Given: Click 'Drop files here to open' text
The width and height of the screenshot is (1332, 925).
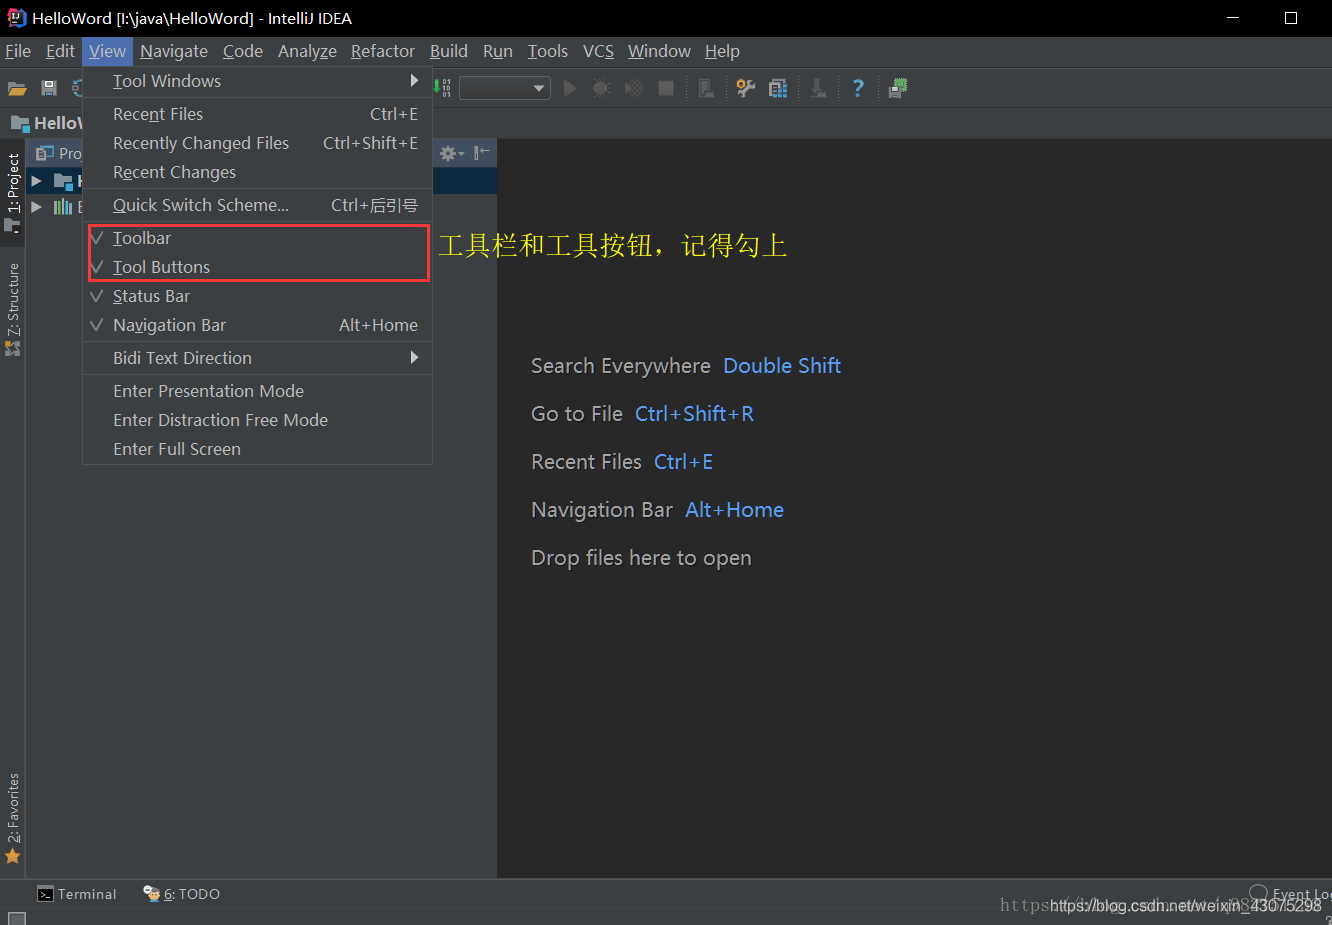Looking at the screenshot, I should 641,558.
